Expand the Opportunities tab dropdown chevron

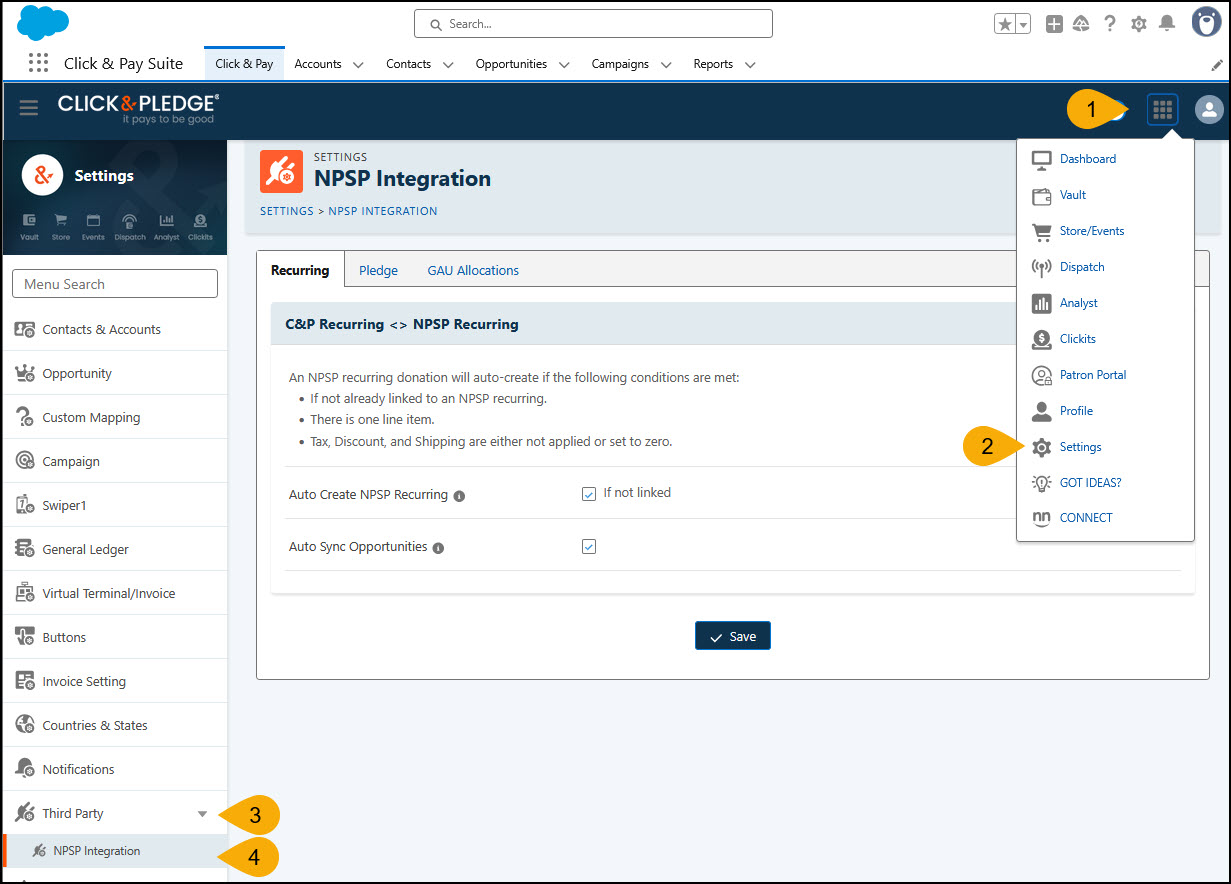coord(564,65)
